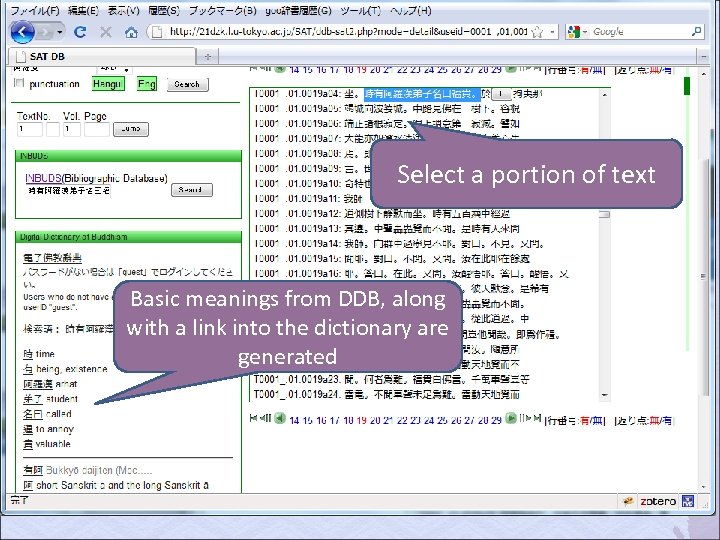Click the bookmark star in the URL bar

537,32
